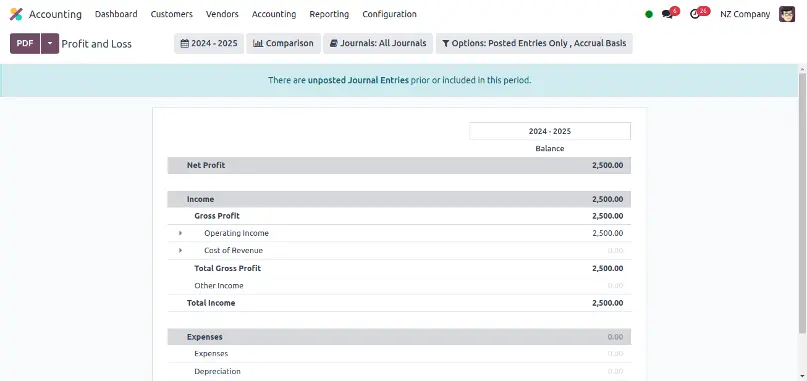
Task: Click the Odoo Accounting app logo icon
Action: pyautogui.click(x=16, y=14)
